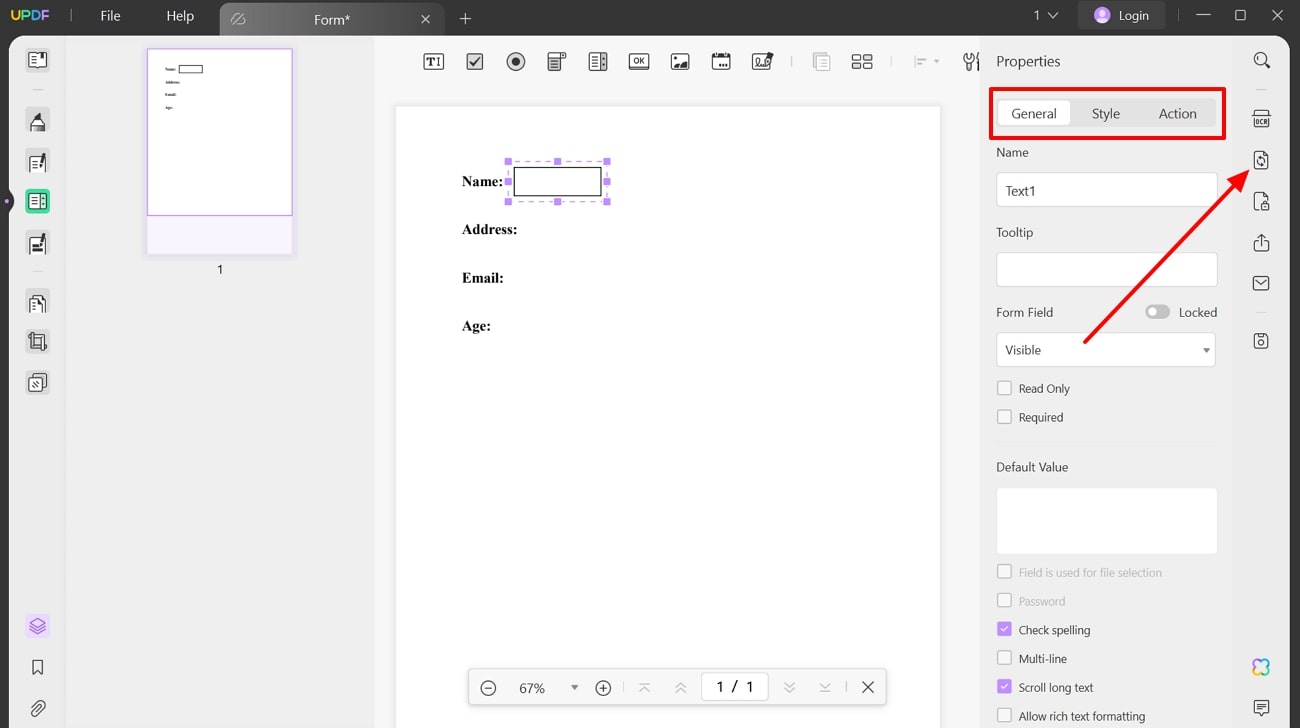Switch to the Style properties tab
The width and height of the screenshot is (1300, 728).
pos(1105,114)
